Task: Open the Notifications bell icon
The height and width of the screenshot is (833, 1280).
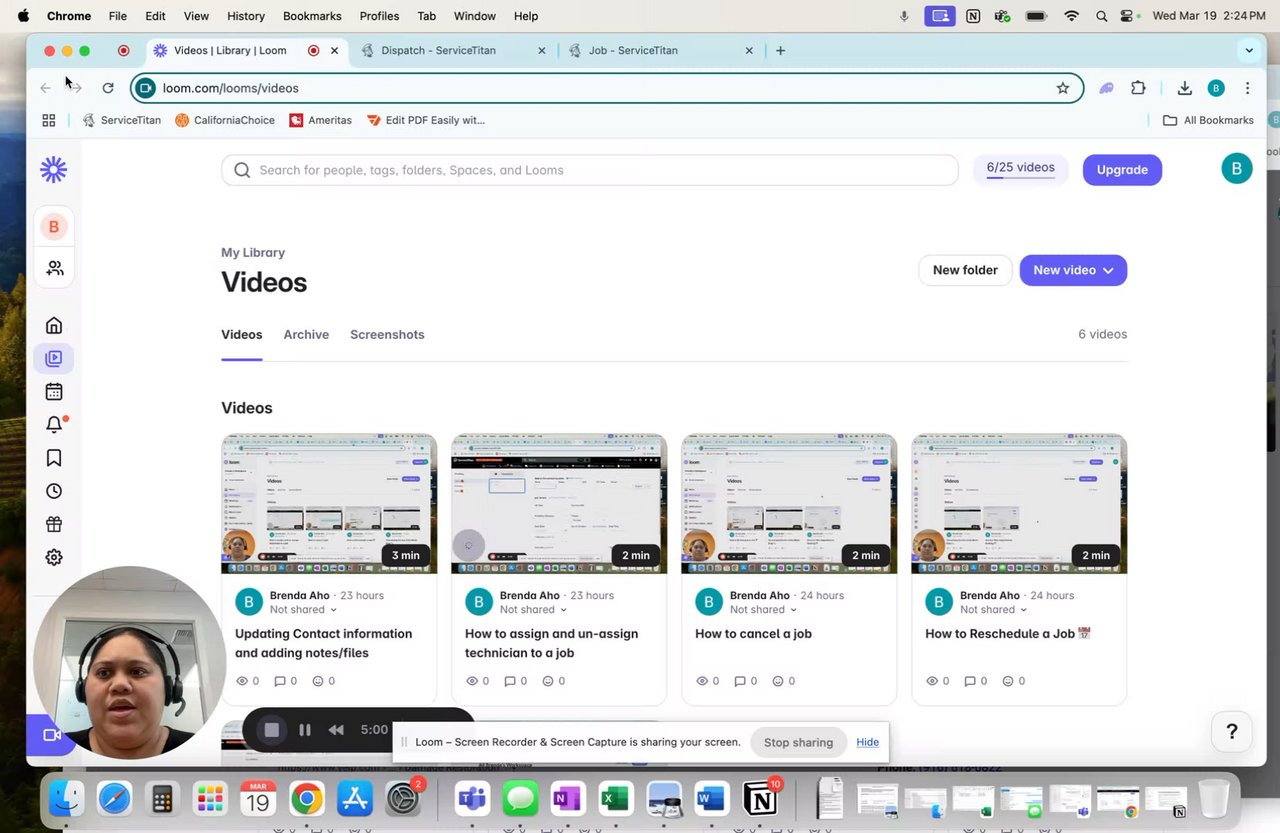Action: click(54, 425)
